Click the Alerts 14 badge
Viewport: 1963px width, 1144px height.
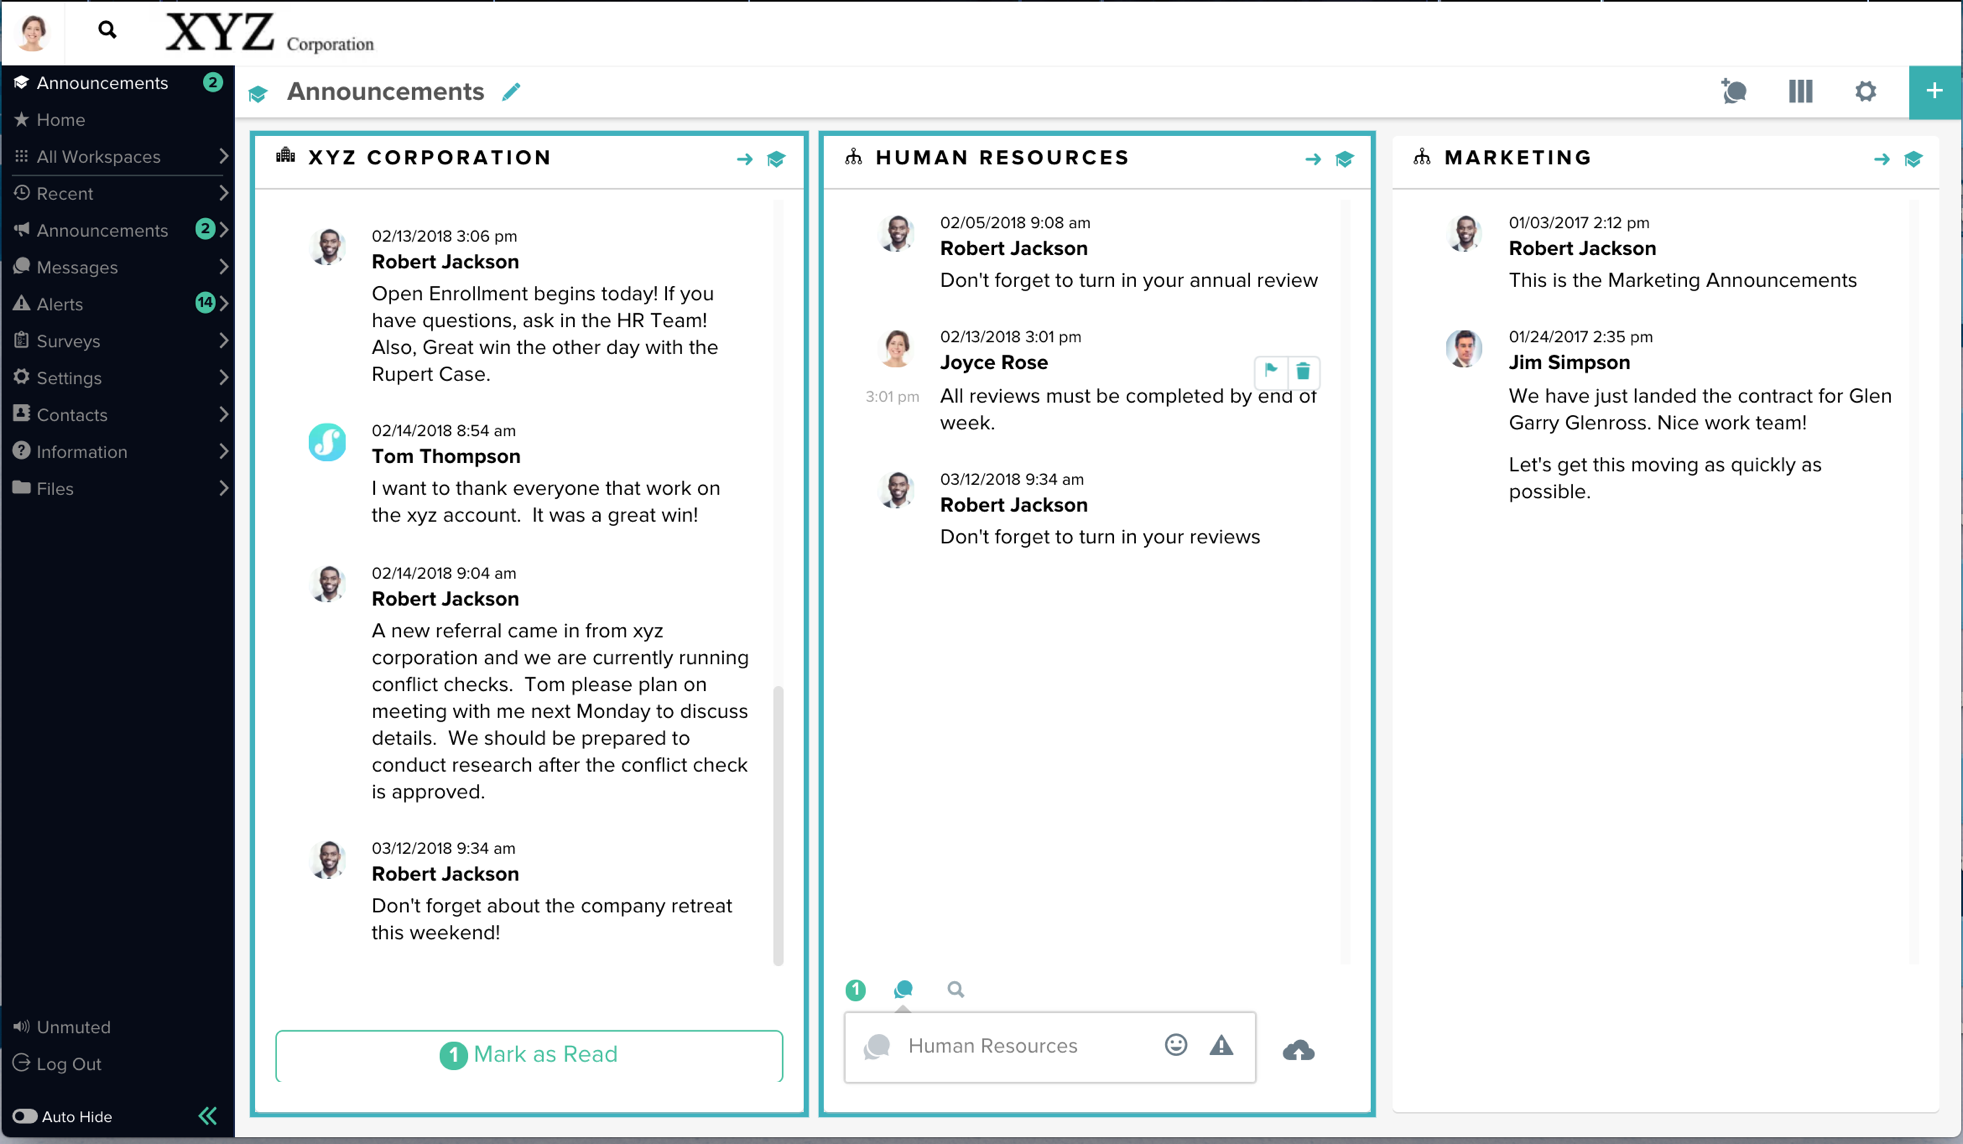point(205,302)
